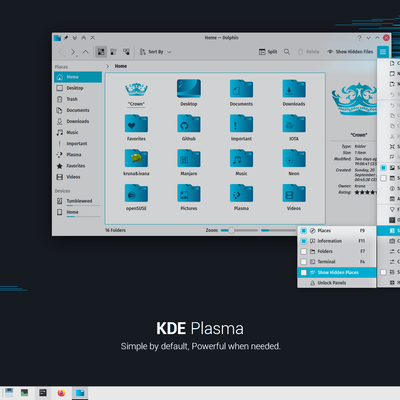400x400 pixels.
Task: Open Firefox from the taskbar
Action: click(x=61, y=393)
